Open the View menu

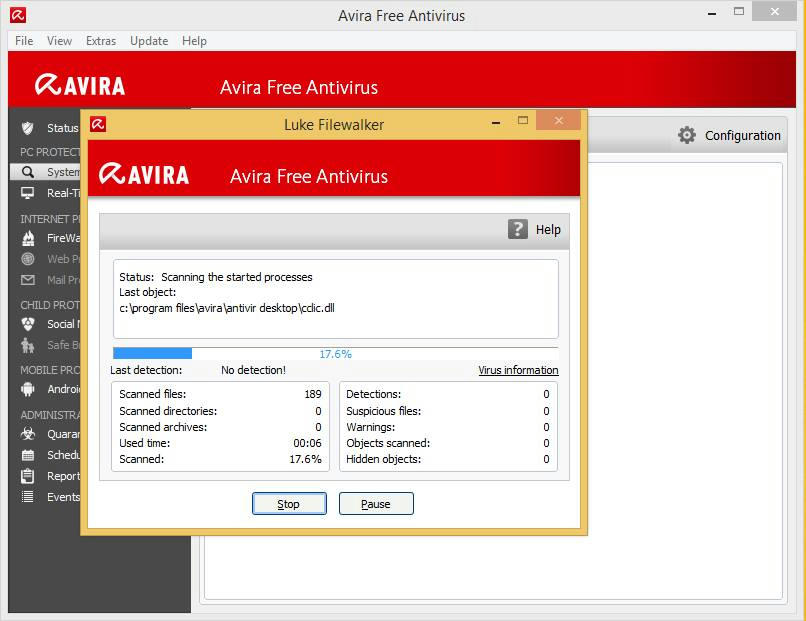pyautogui.click(x=59, y=41)
